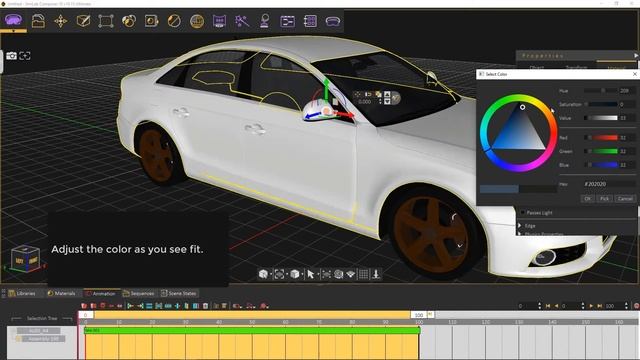Click the Hue value field showing 209

pos(626,91)
